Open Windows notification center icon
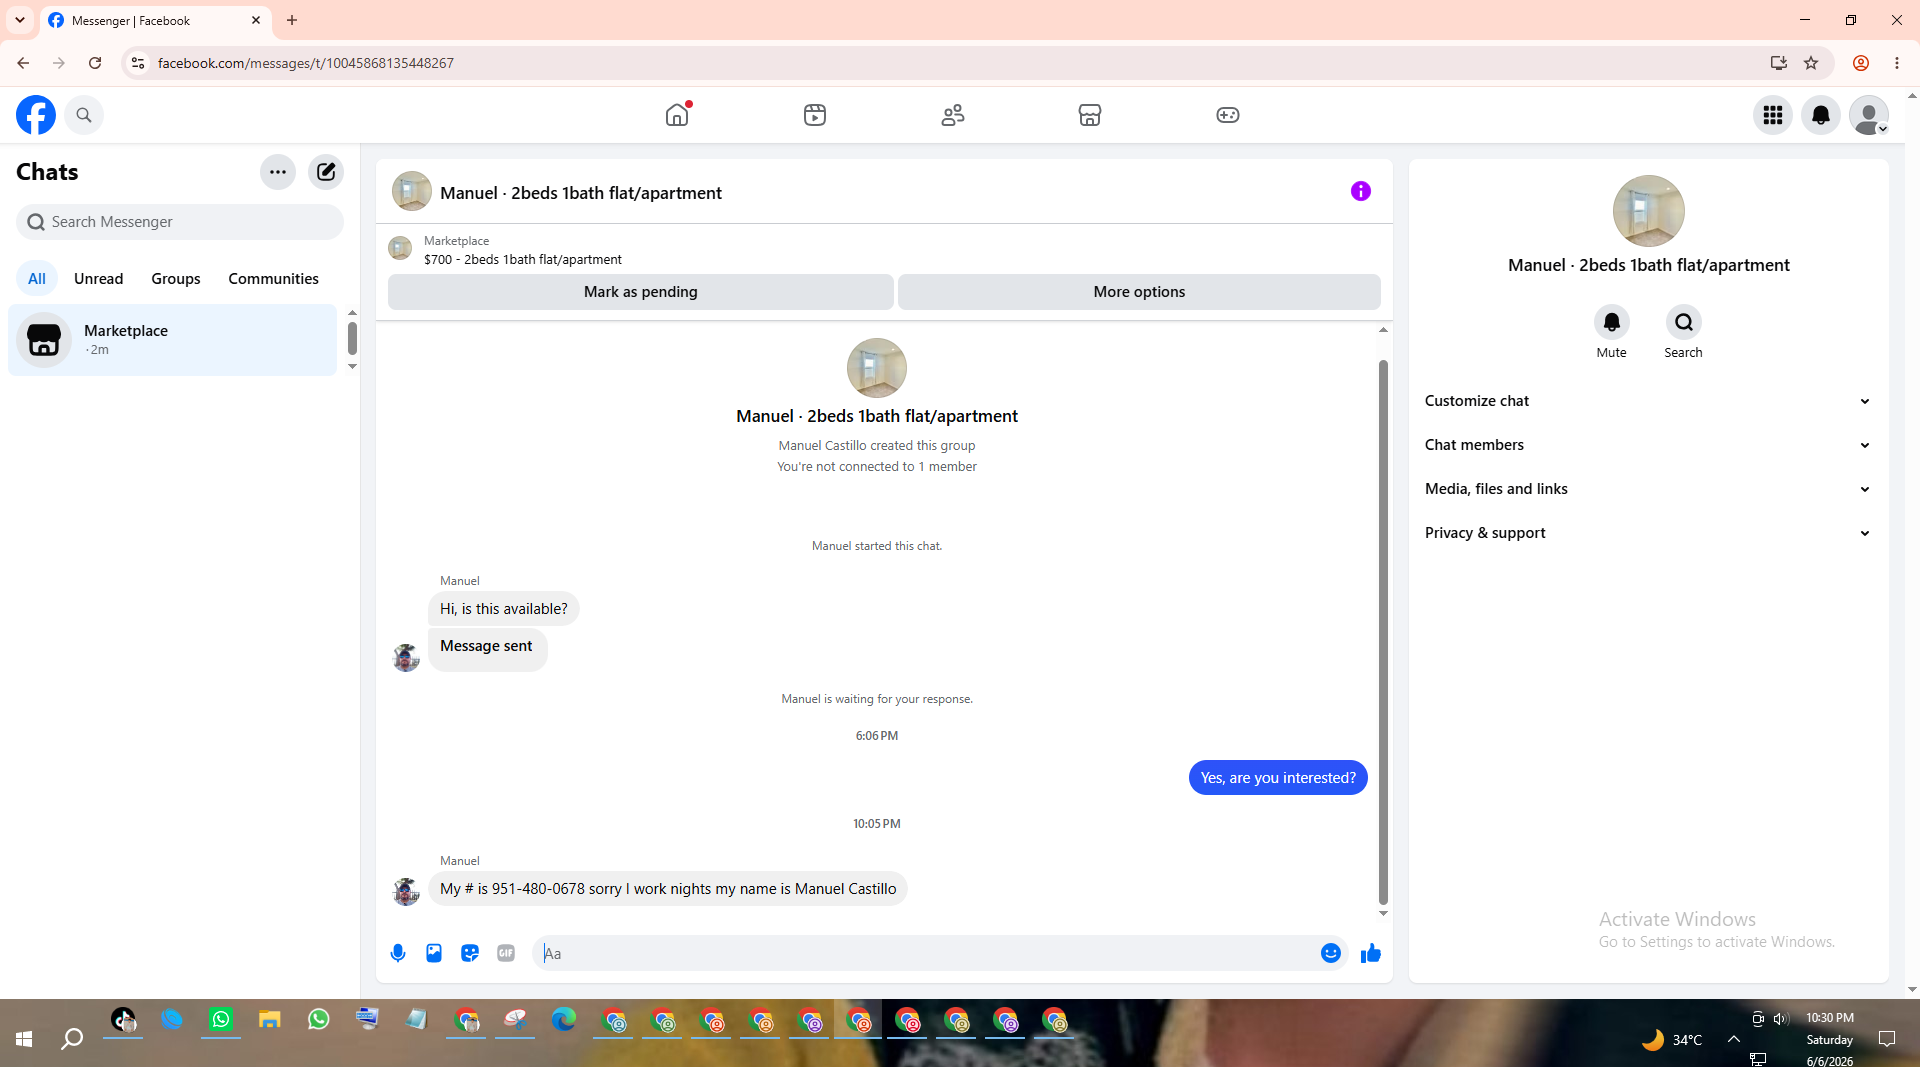This screenshot has width=1920, height=1067. tap(1887, 1039)
